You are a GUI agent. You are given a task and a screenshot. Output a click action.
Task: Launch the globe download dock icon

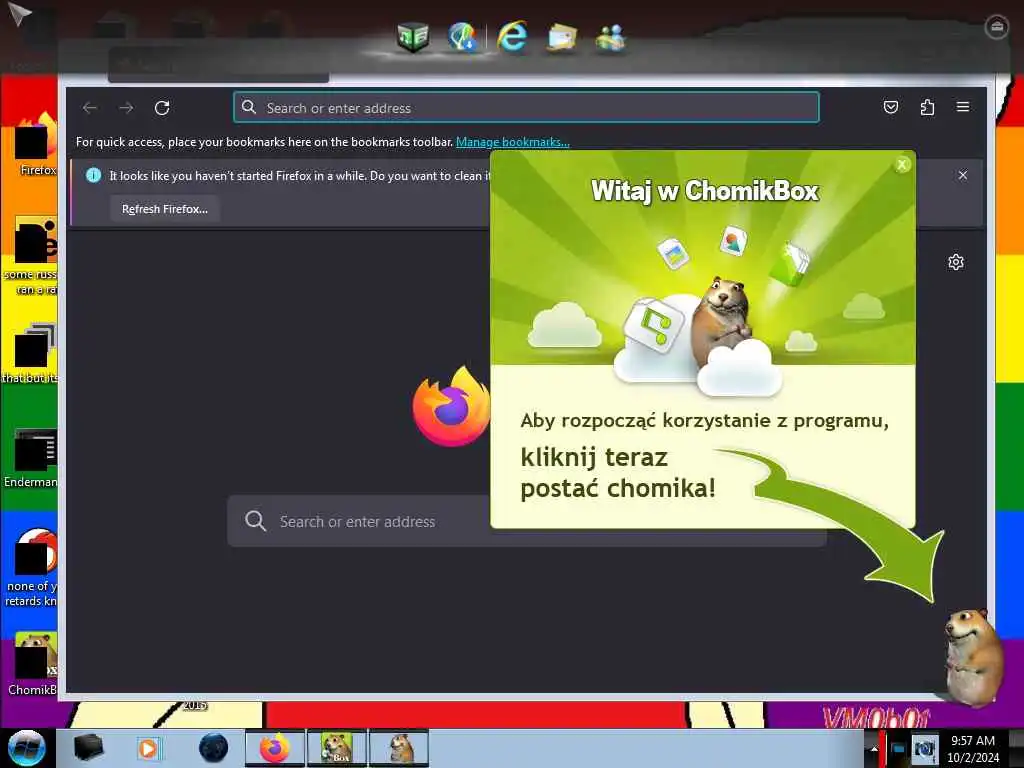pos(462,37)
